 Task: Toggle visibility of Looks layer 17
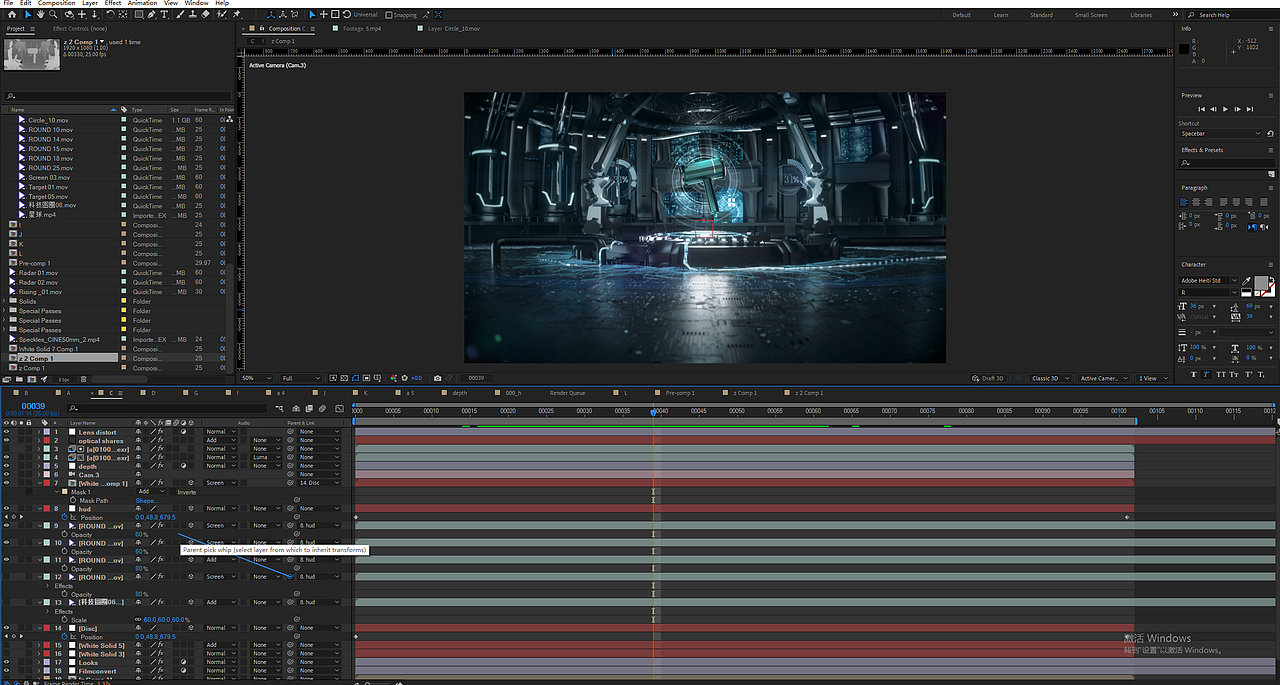click(6, 662)
